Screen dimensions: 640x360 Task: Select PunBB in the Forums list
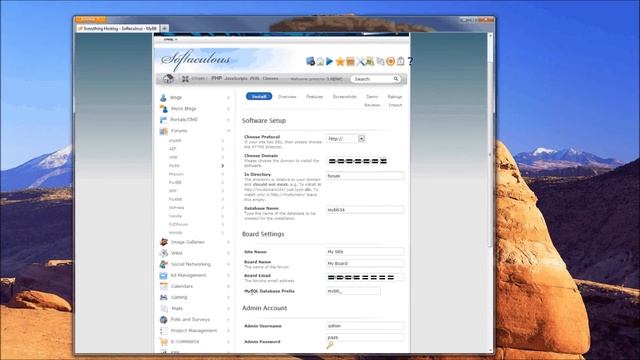(x=175, y=182)
